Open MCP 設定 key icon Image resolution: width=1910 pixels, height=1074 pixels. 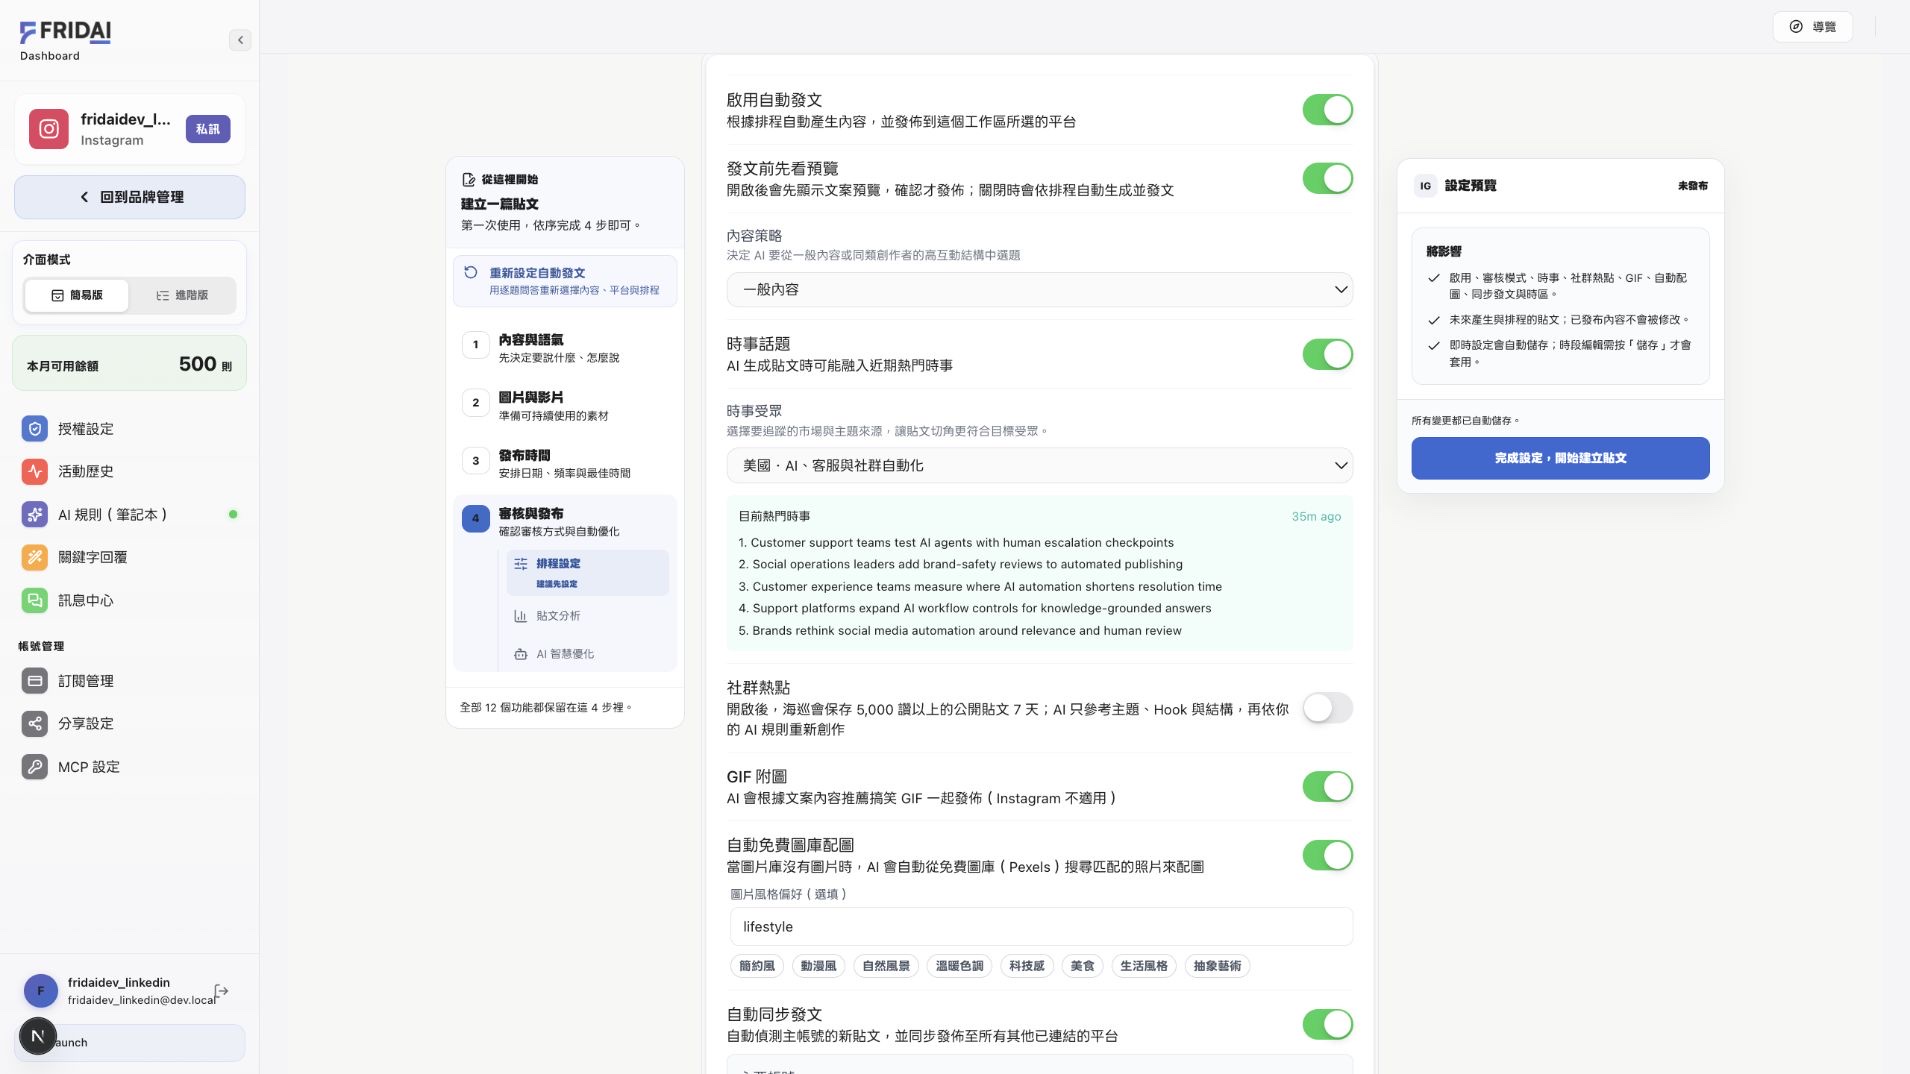[x=35, y=767]
